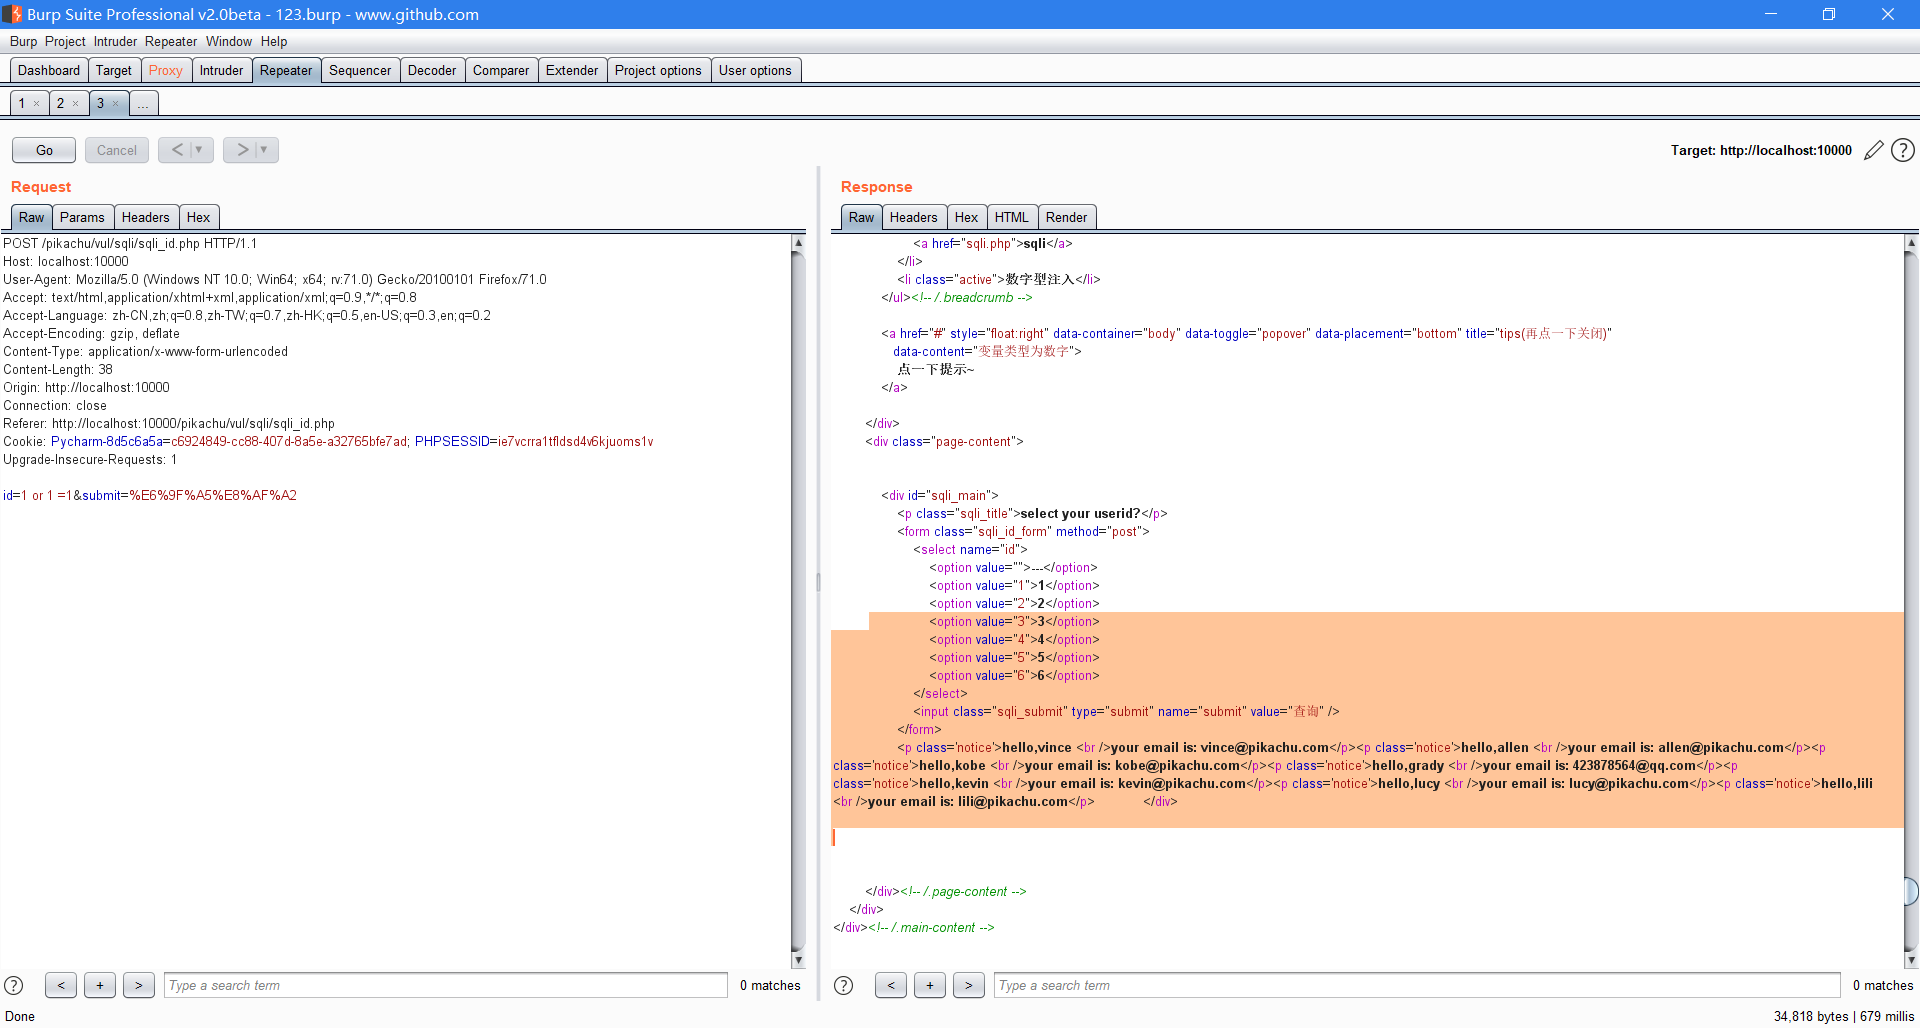Select the response Raw tab
1920x1028 pixels.
click(x=862, y=217)
